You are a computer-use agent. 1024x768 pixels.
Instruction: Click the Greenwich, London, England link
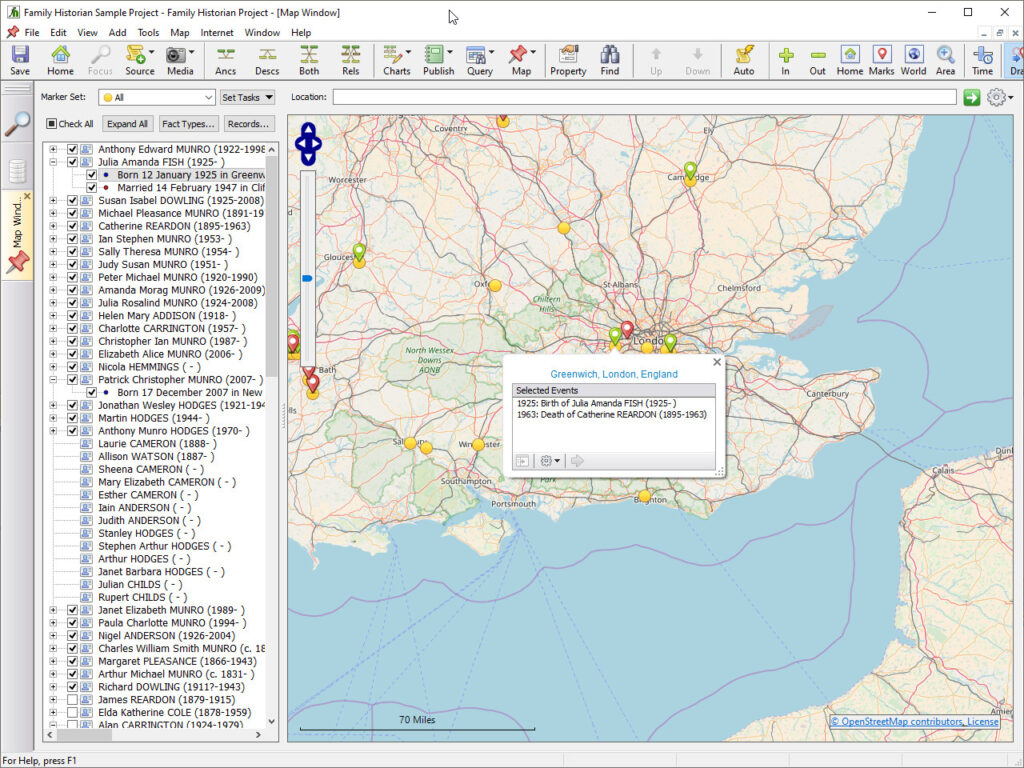pos(614,374)
